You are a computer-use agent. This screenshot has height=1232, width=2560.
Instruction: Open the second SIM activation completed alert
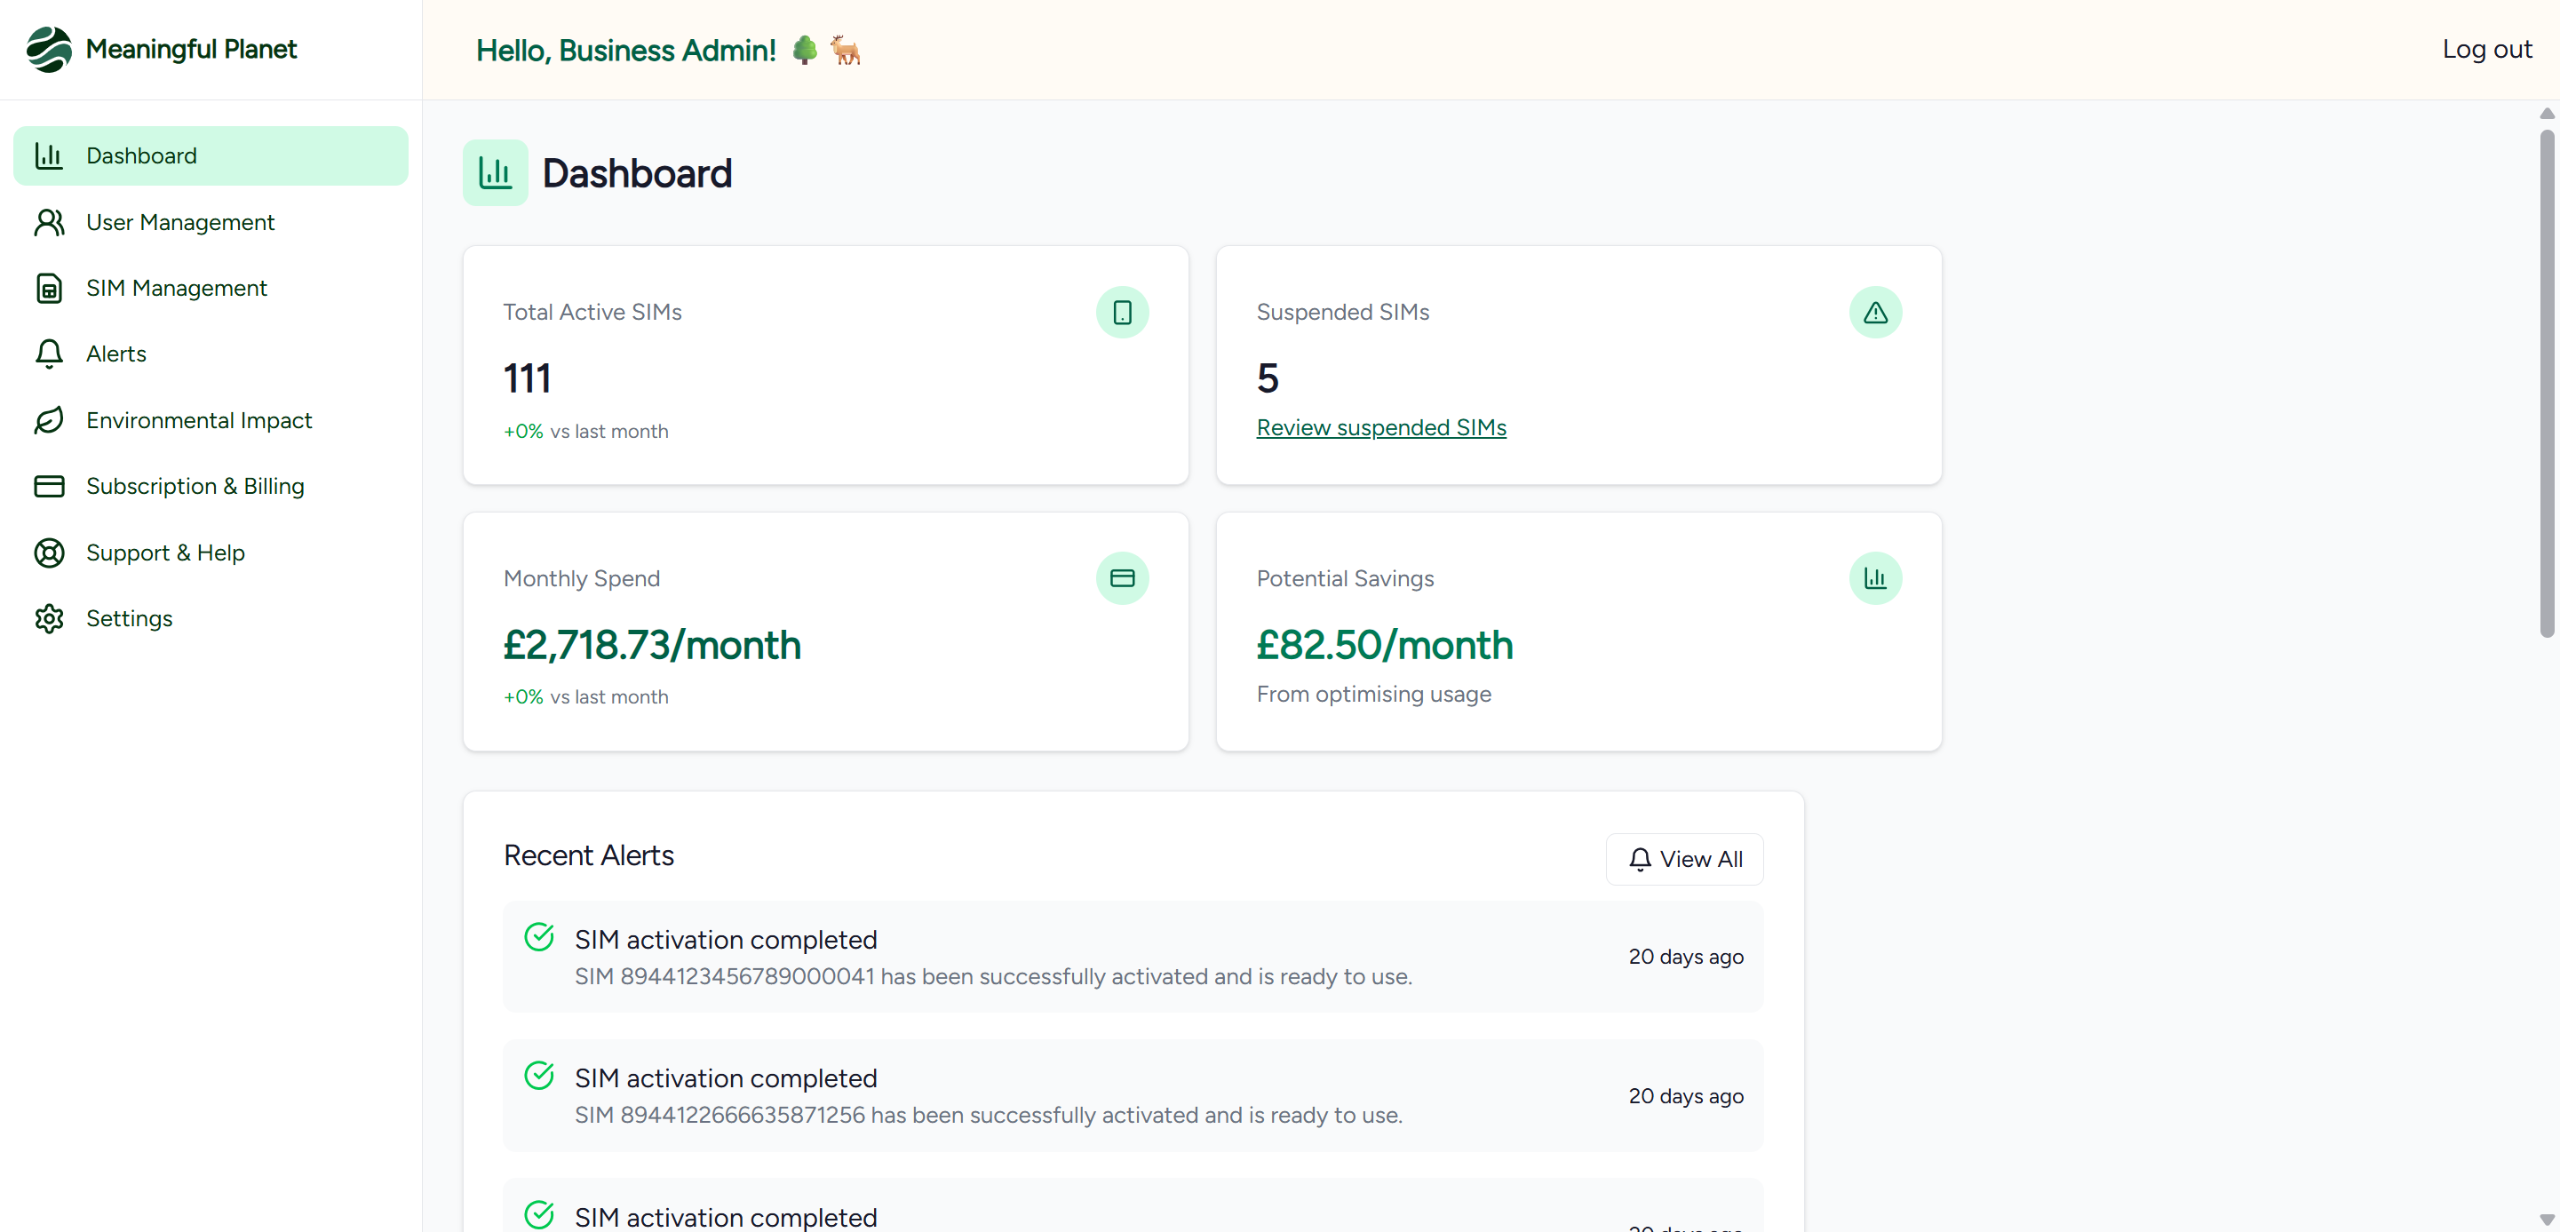(x=1133, y=1096)
